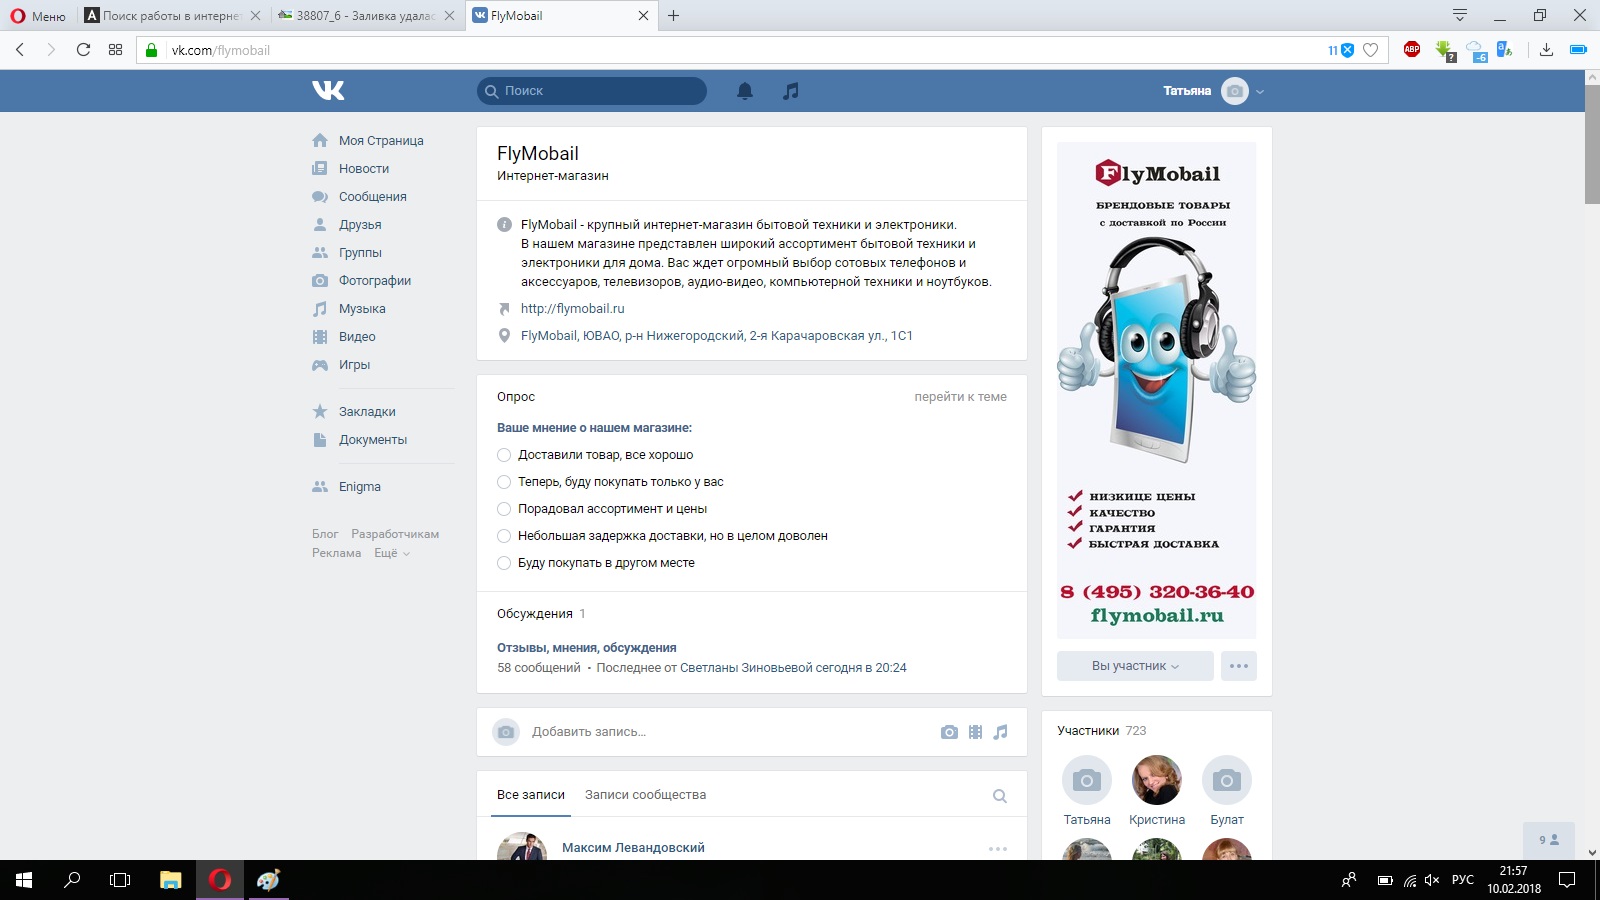Click the poll title 'Ваше мнение о нашем магазине:'
Viewport: 1600px width, 900px height.
tap(594, 428)
